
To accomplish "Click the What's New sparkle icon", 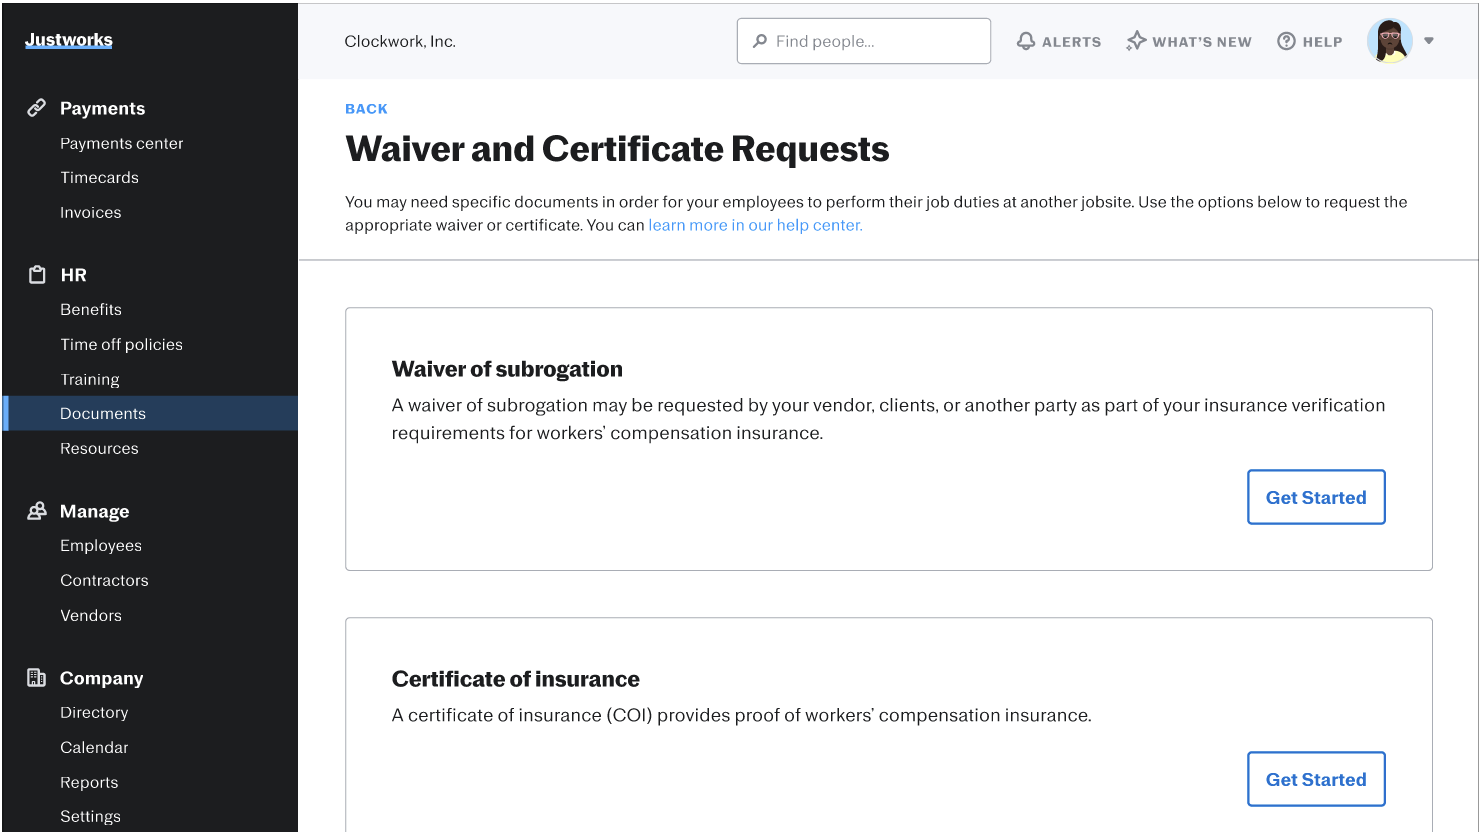I will (1136, 41).
